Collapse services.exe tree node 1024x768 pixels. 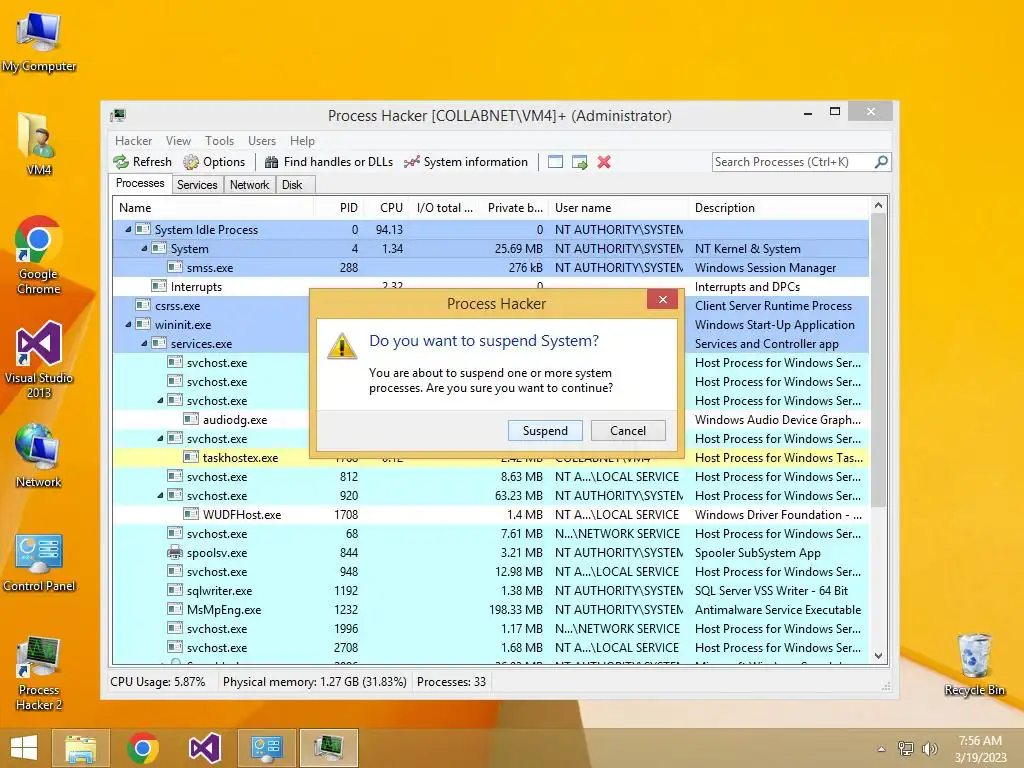[x=144, y=343]
